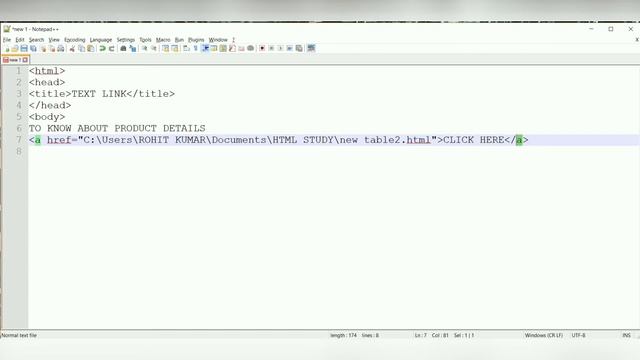Click the Zoom In toolbar icon
640x360 pixels.
(x=144, y=48)
